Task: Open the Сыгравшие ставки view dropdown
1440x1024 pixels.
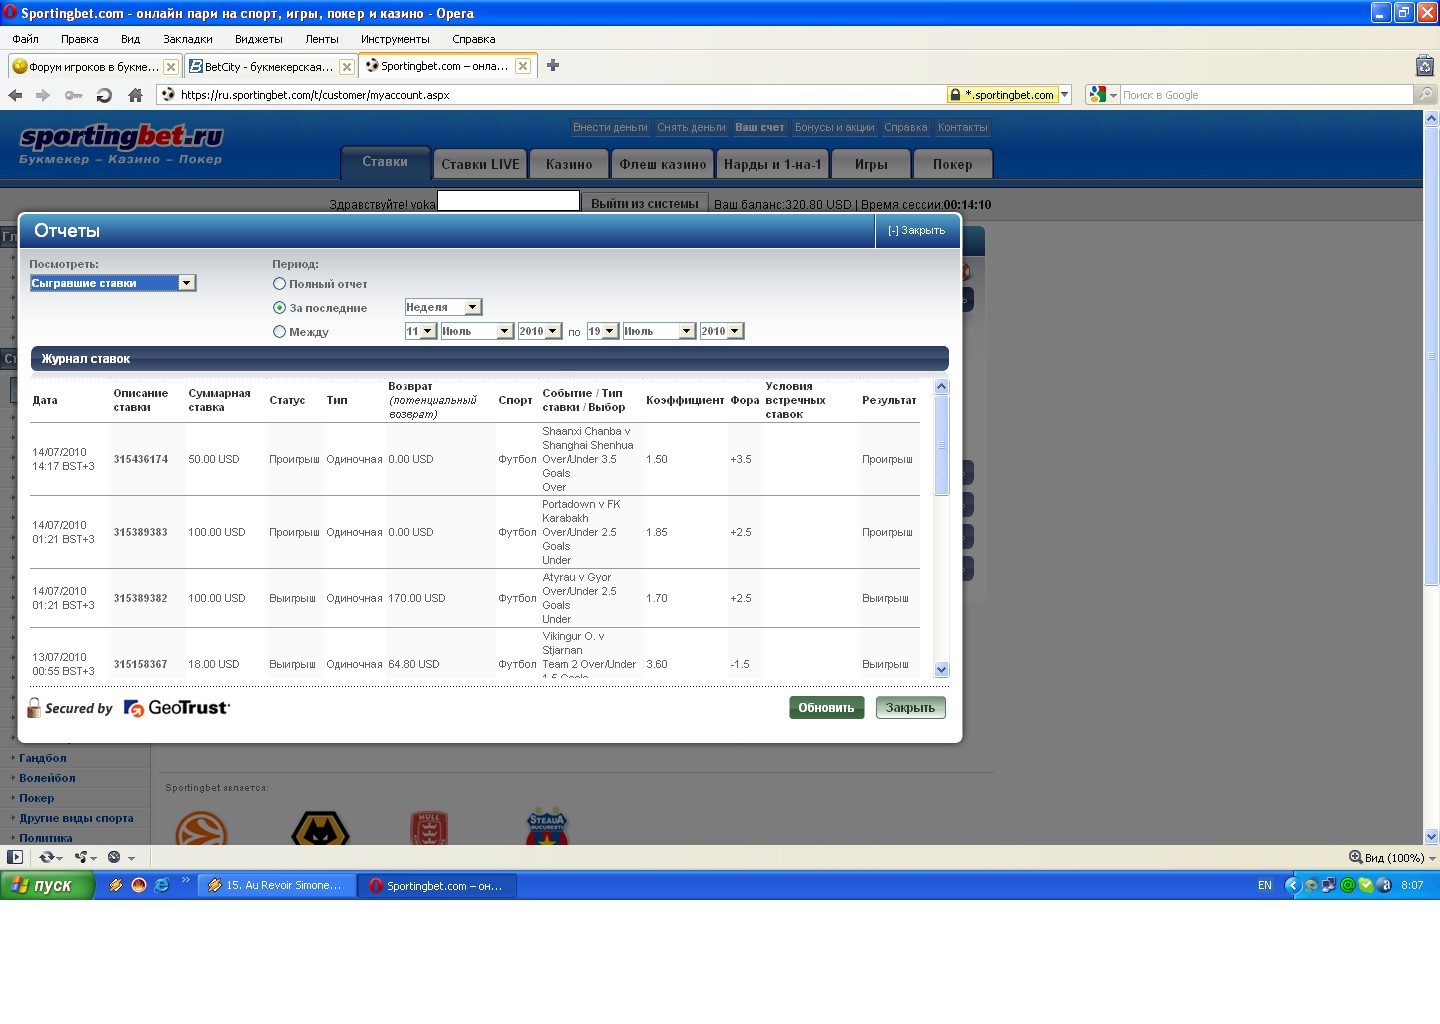Action: (x=113, y=283)
